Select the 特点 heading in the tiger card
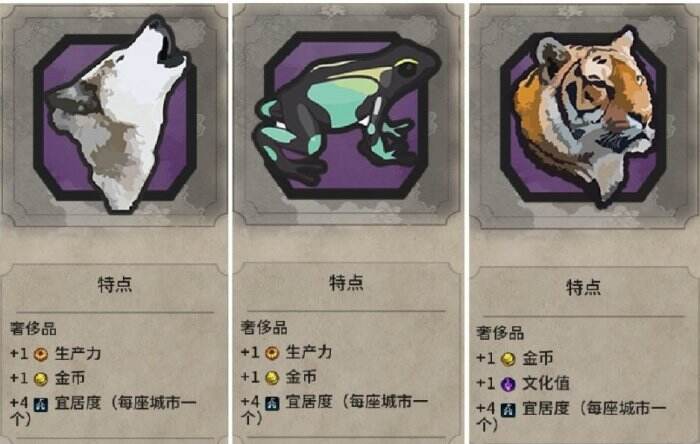This screenshot has width=700, height=444. [583, 287]
